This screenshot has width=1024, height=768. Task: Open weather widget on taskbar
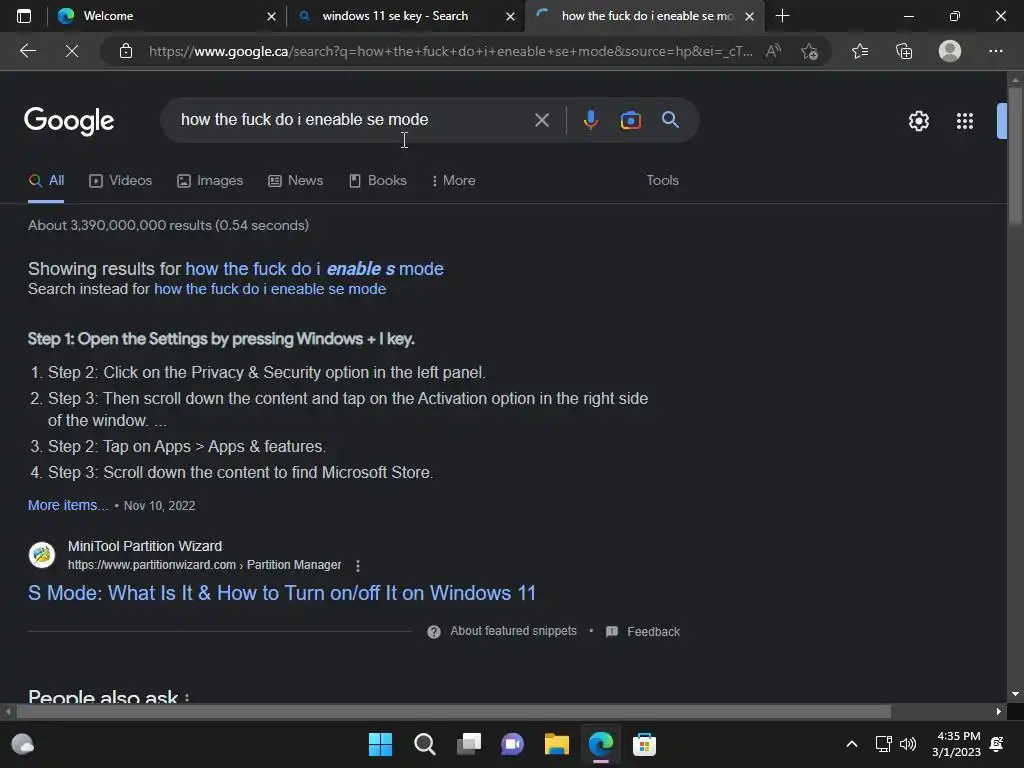click(x=23, y=744)
